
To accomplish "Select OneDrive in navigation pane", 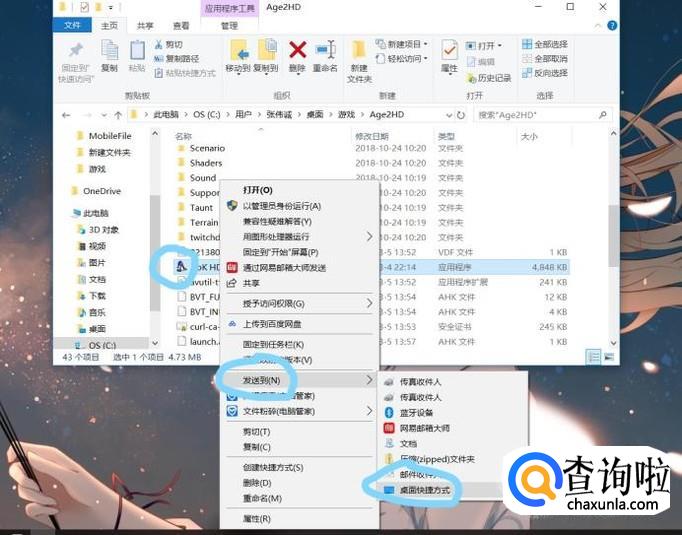I will point(102,191).
